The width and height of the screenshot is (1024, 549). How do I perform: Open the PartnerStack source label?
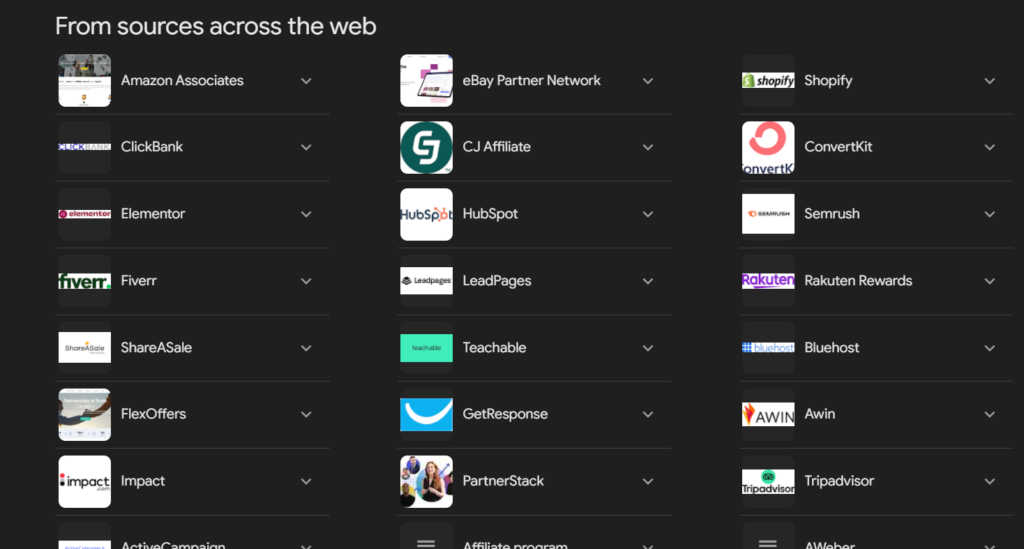pos(503,481)
